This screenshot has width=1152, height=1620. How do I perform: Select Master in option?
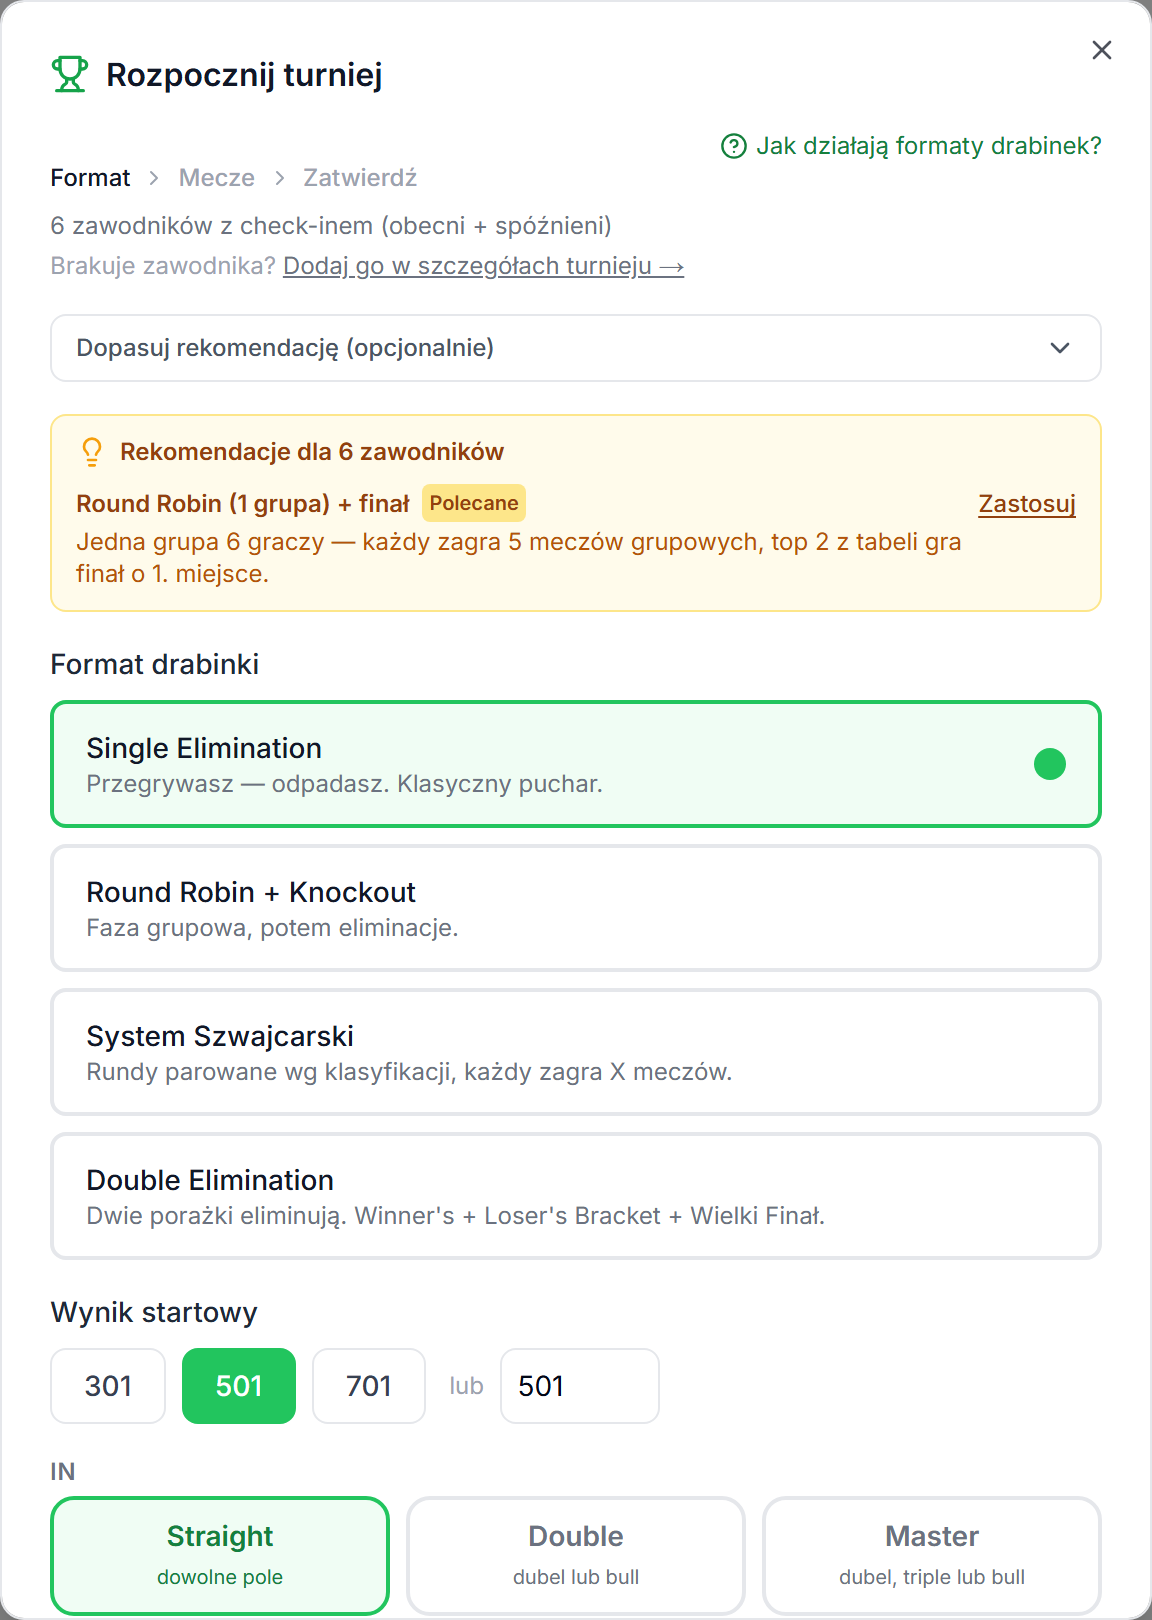932,1555
